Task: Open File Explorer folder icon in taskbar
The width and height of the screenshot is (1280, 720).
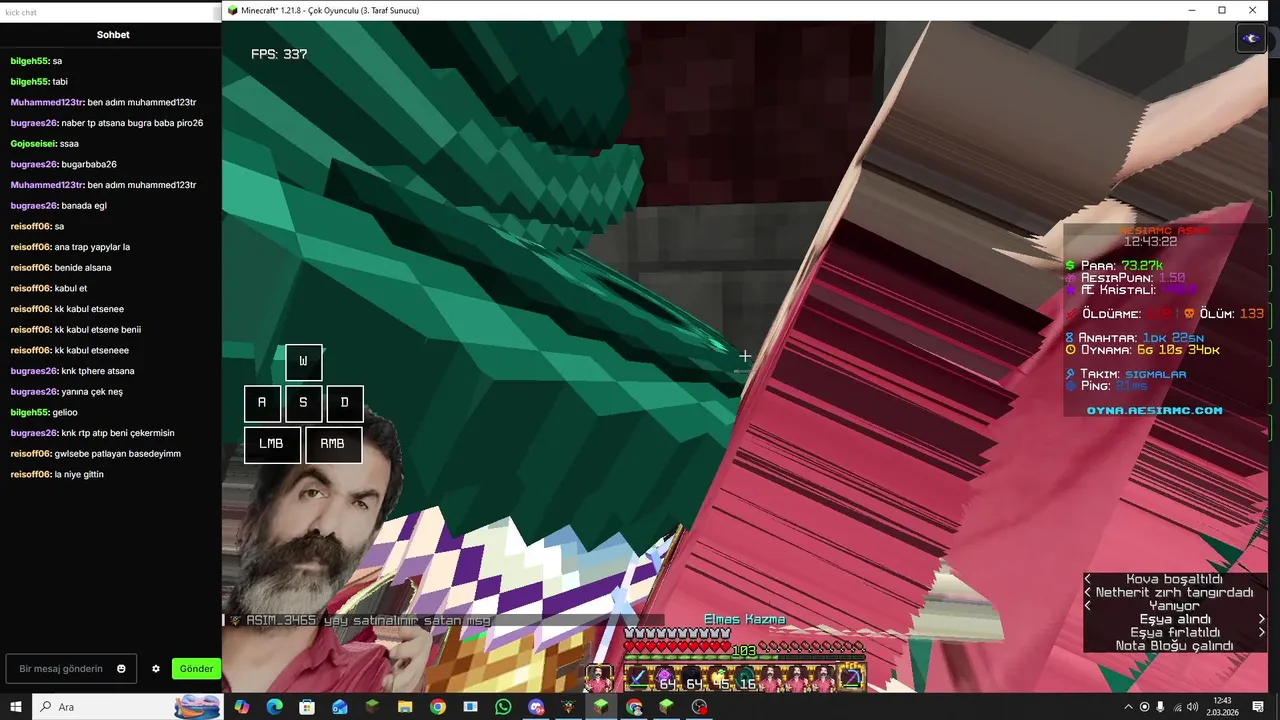Action: (x=405, y=707)
